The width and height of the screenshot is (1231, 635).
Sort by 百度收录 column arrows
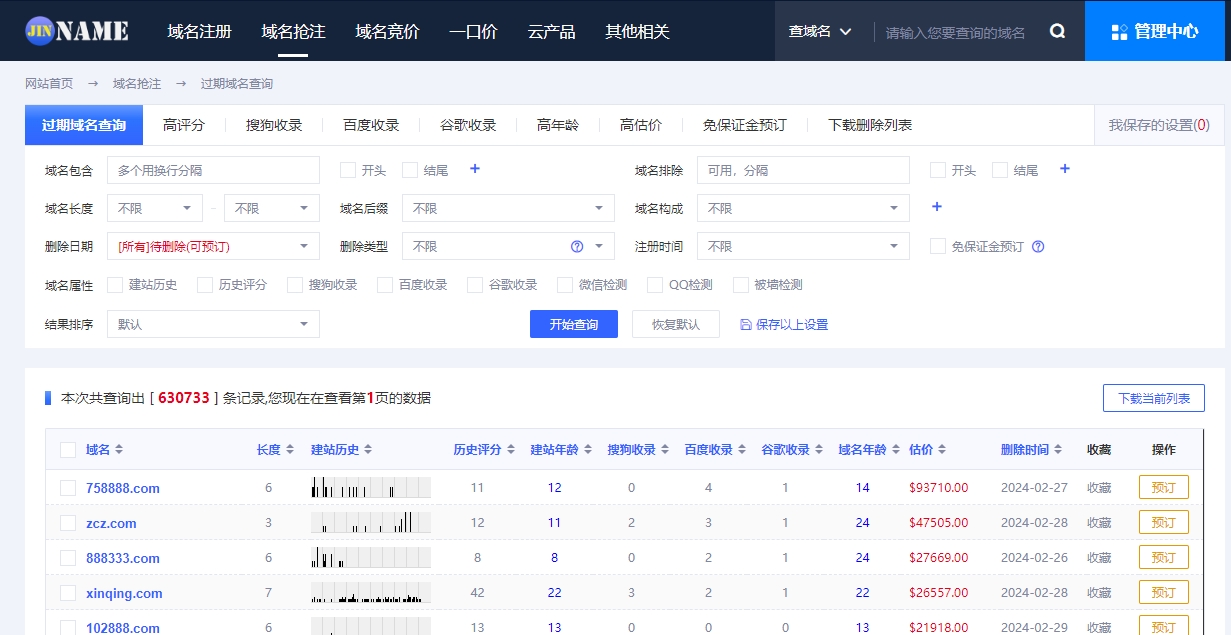coord(742,450)
